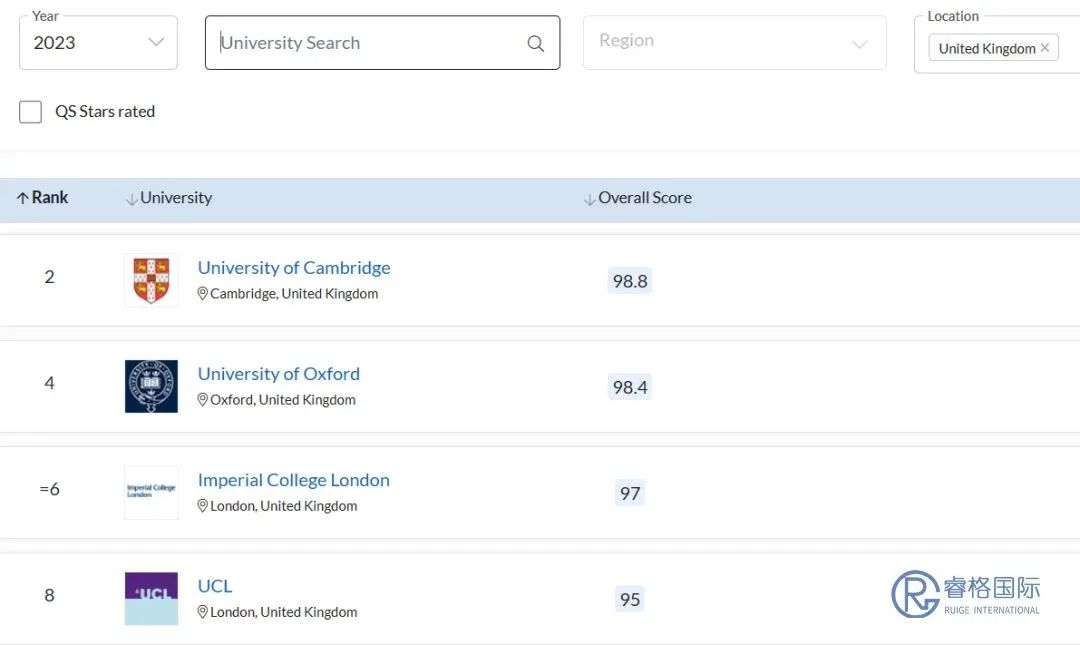This screenshot has width=1080, height=645.
Task: Click location pin under UCL
Action: tap(202, 612)
